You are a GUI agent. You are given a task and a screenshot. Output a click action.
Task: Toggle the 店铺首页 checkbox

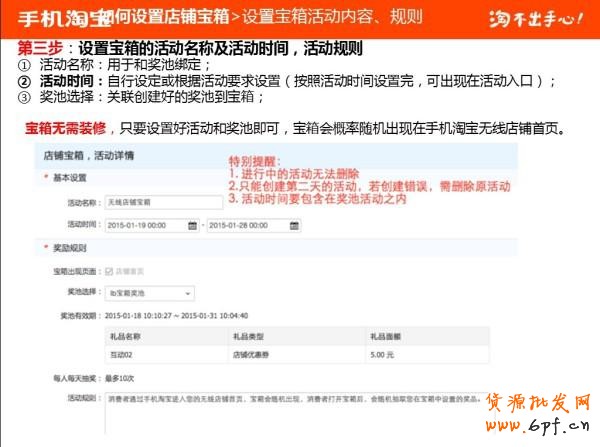[x=109, y=270]
